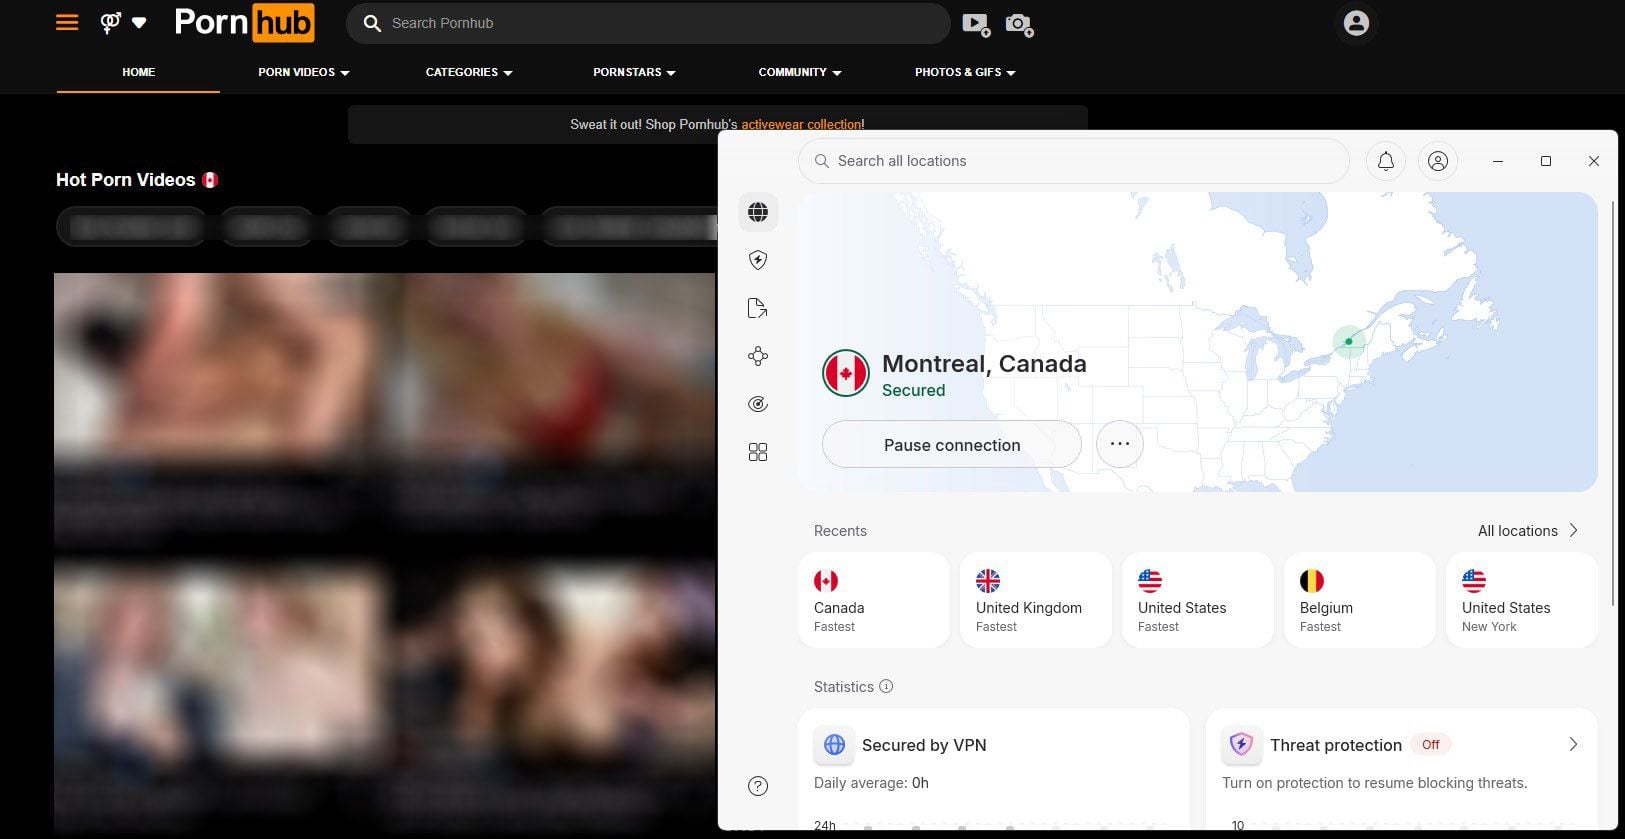Select the HOME tab on the website
Viewport: 1625px width, 839px height.
[138, 72]
